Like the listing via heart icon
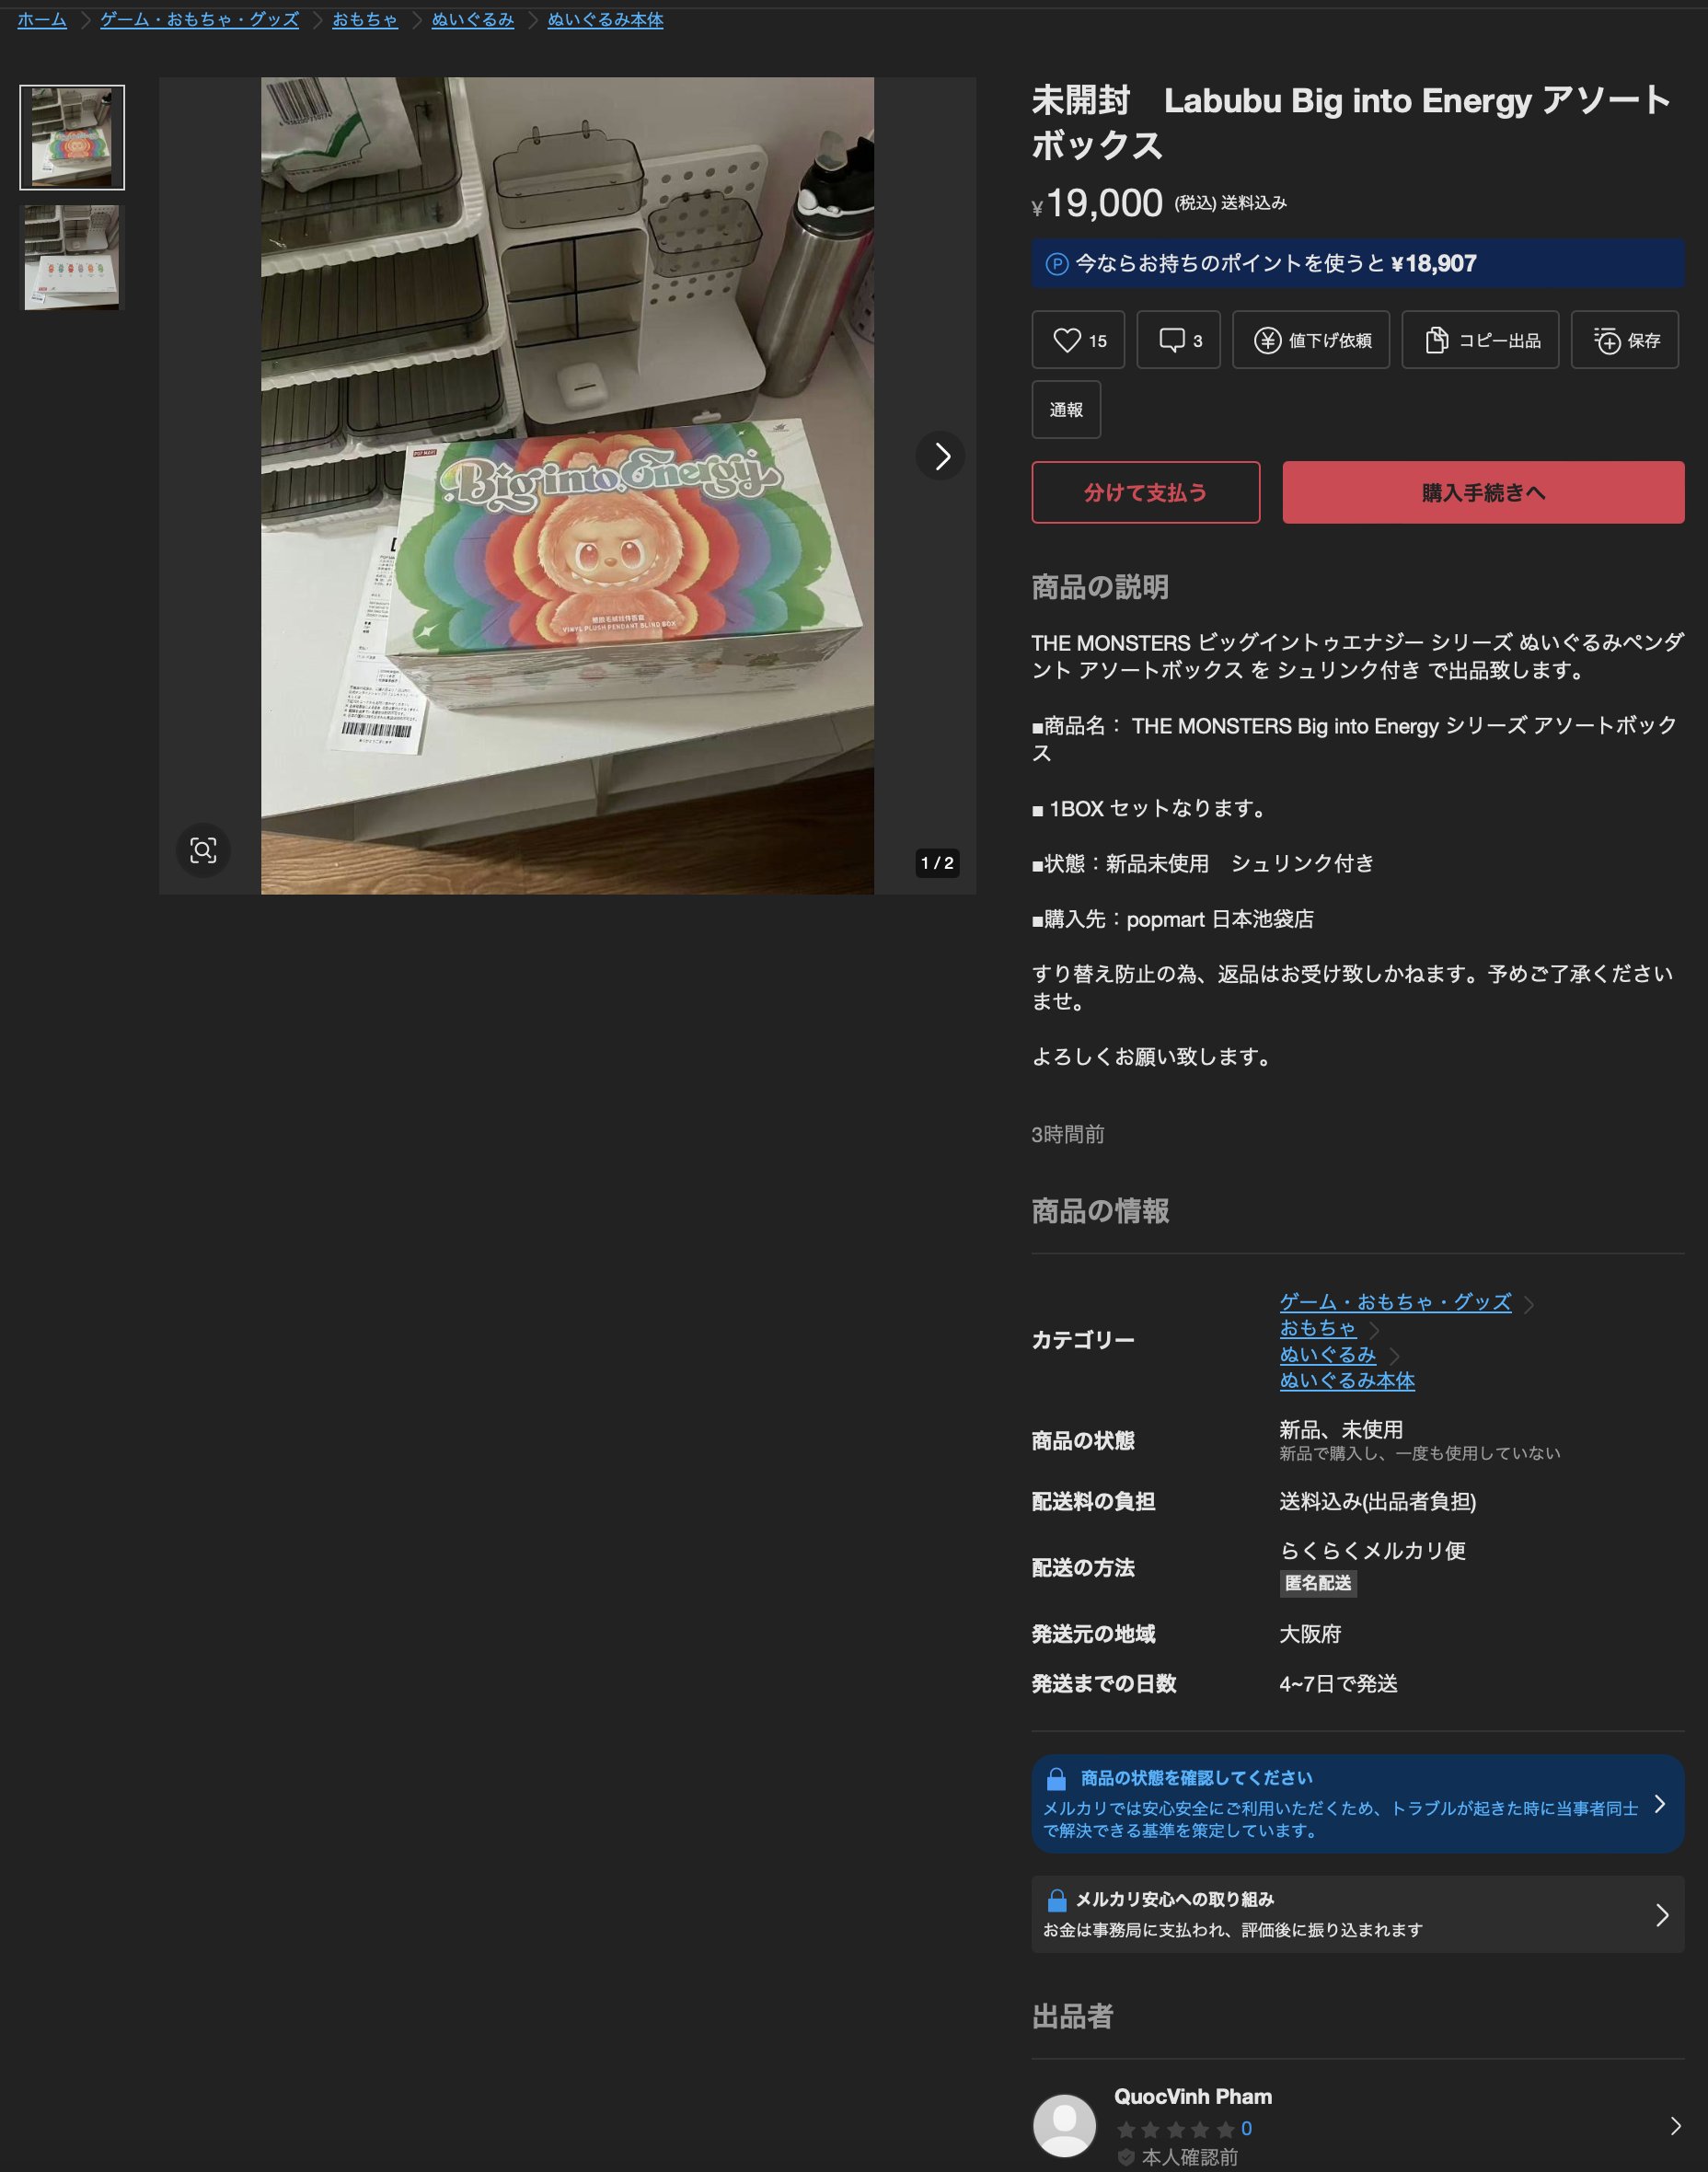 click(x=1067, y=340)
